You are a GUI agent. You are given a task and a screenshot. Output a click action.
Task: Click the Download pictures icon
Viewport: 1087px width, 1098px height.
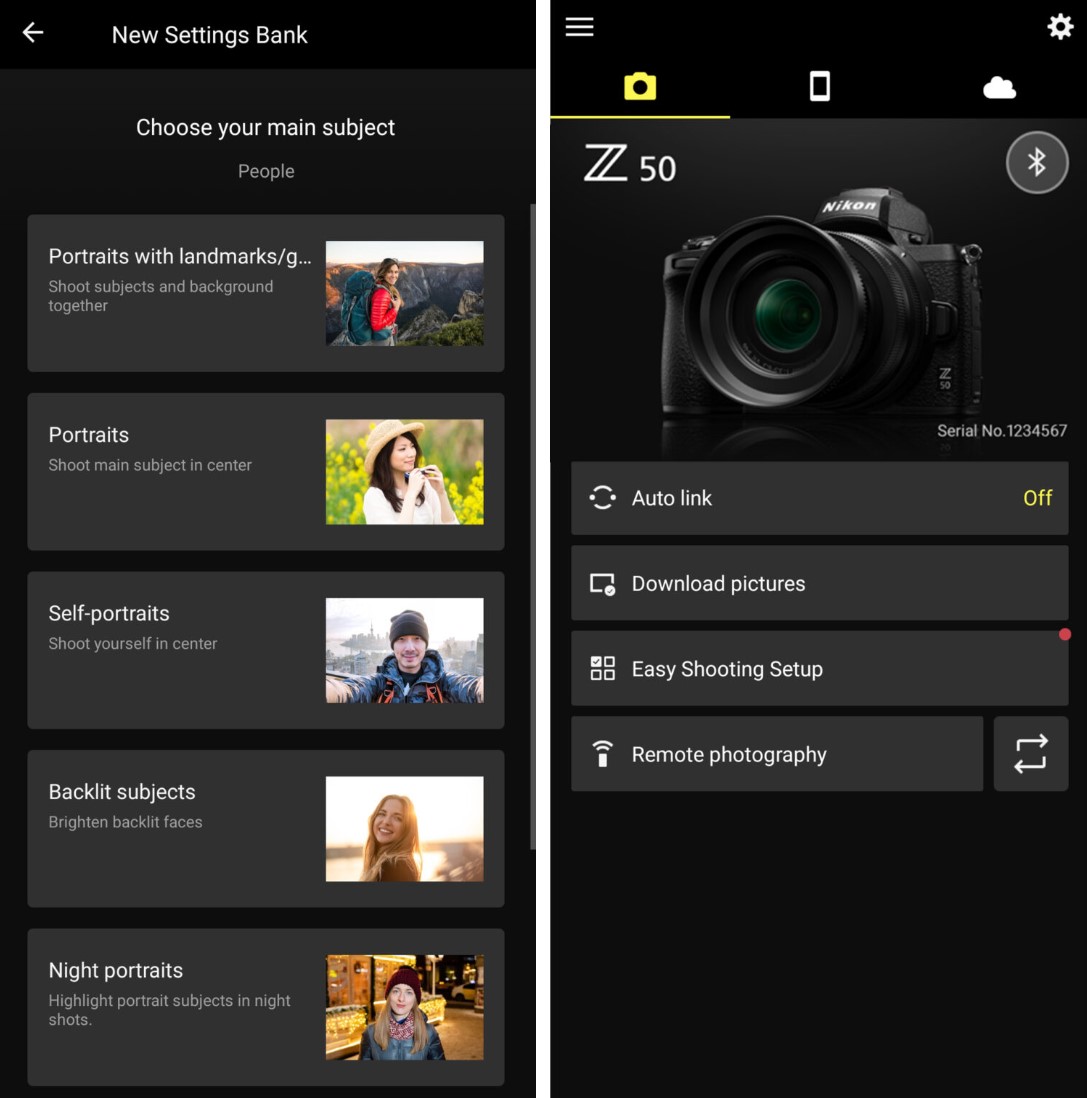pos(602,584)
